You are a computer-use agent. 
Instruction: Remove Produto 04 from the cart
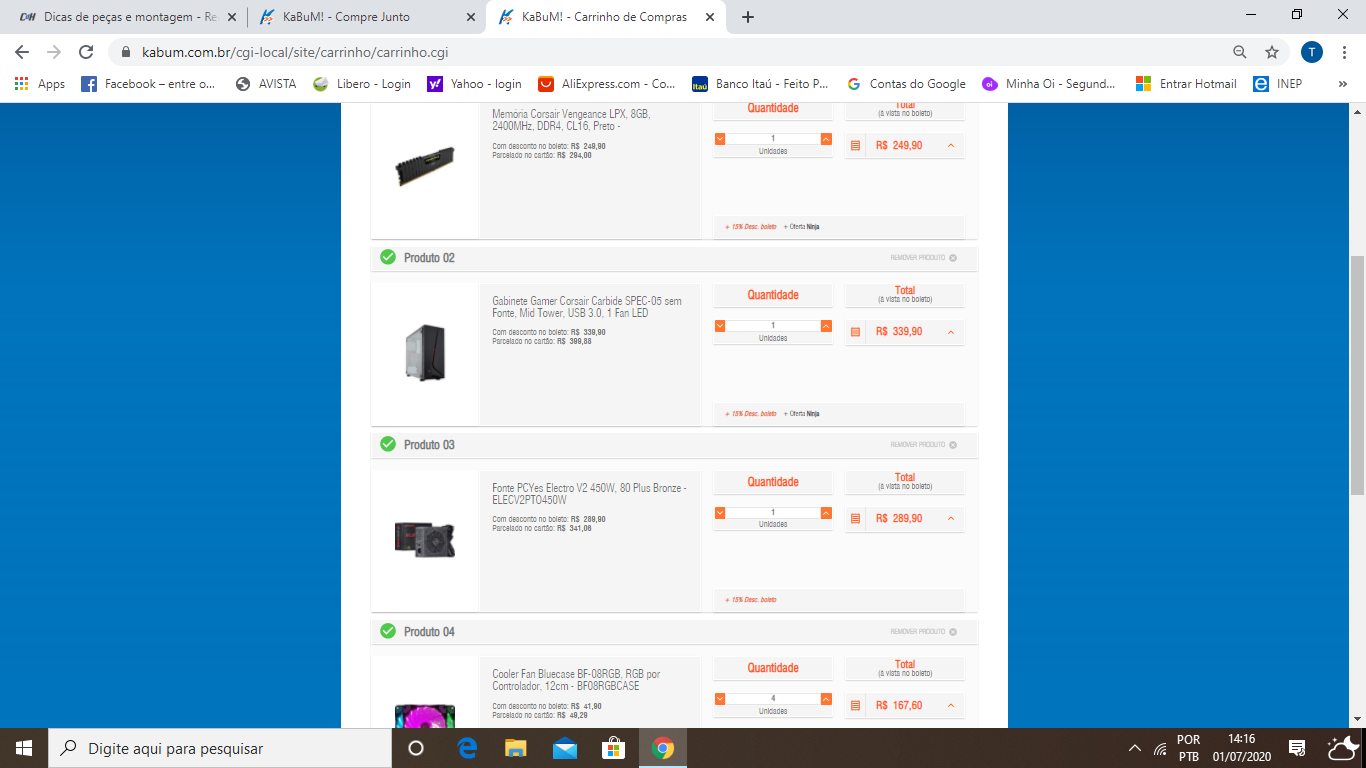[x=924, y=632]
